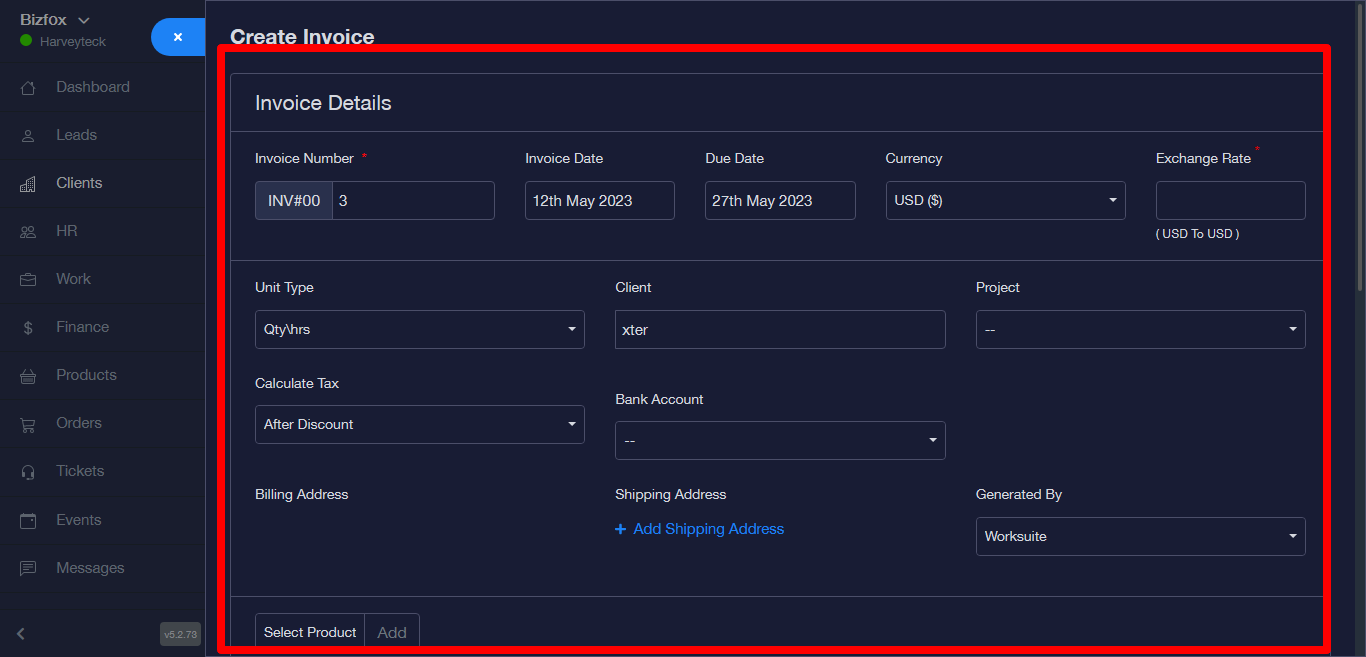Click the Tickets headset icon
This screenshot has height=657, width=1366.
click(28, 472)
